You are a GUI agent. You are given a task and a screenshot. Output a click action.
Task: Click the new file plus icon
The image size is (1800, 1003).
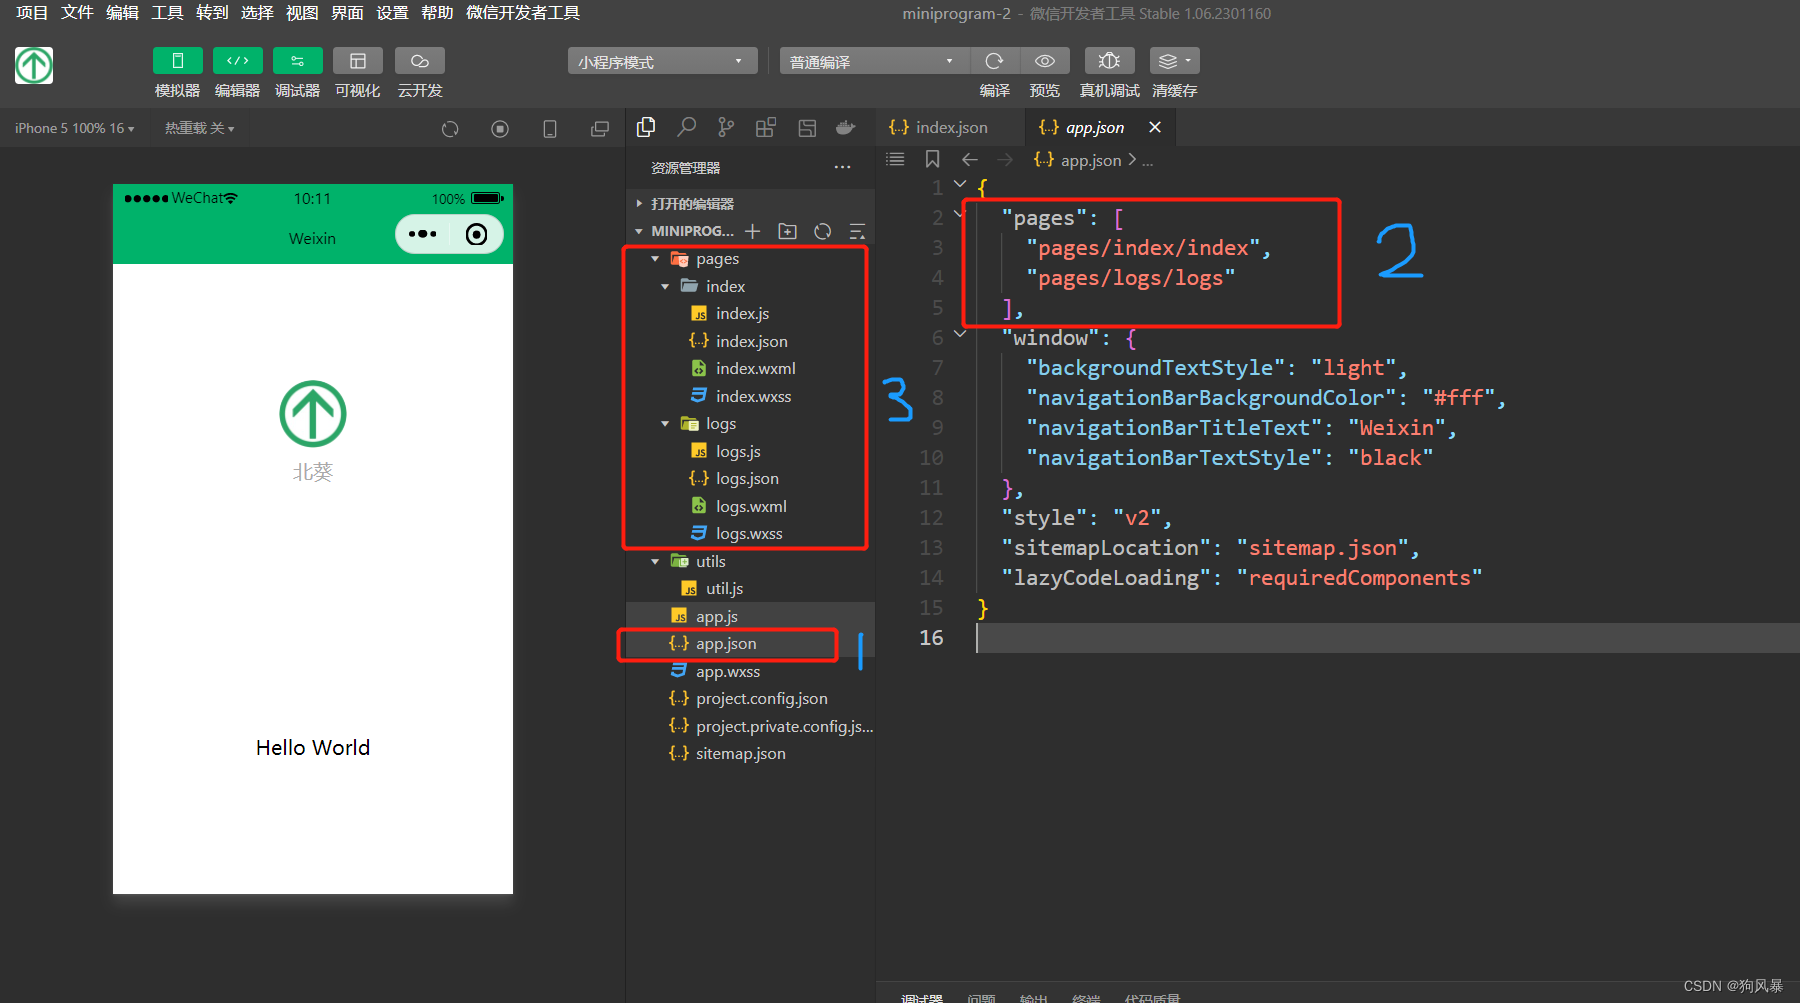click(753, 231)
